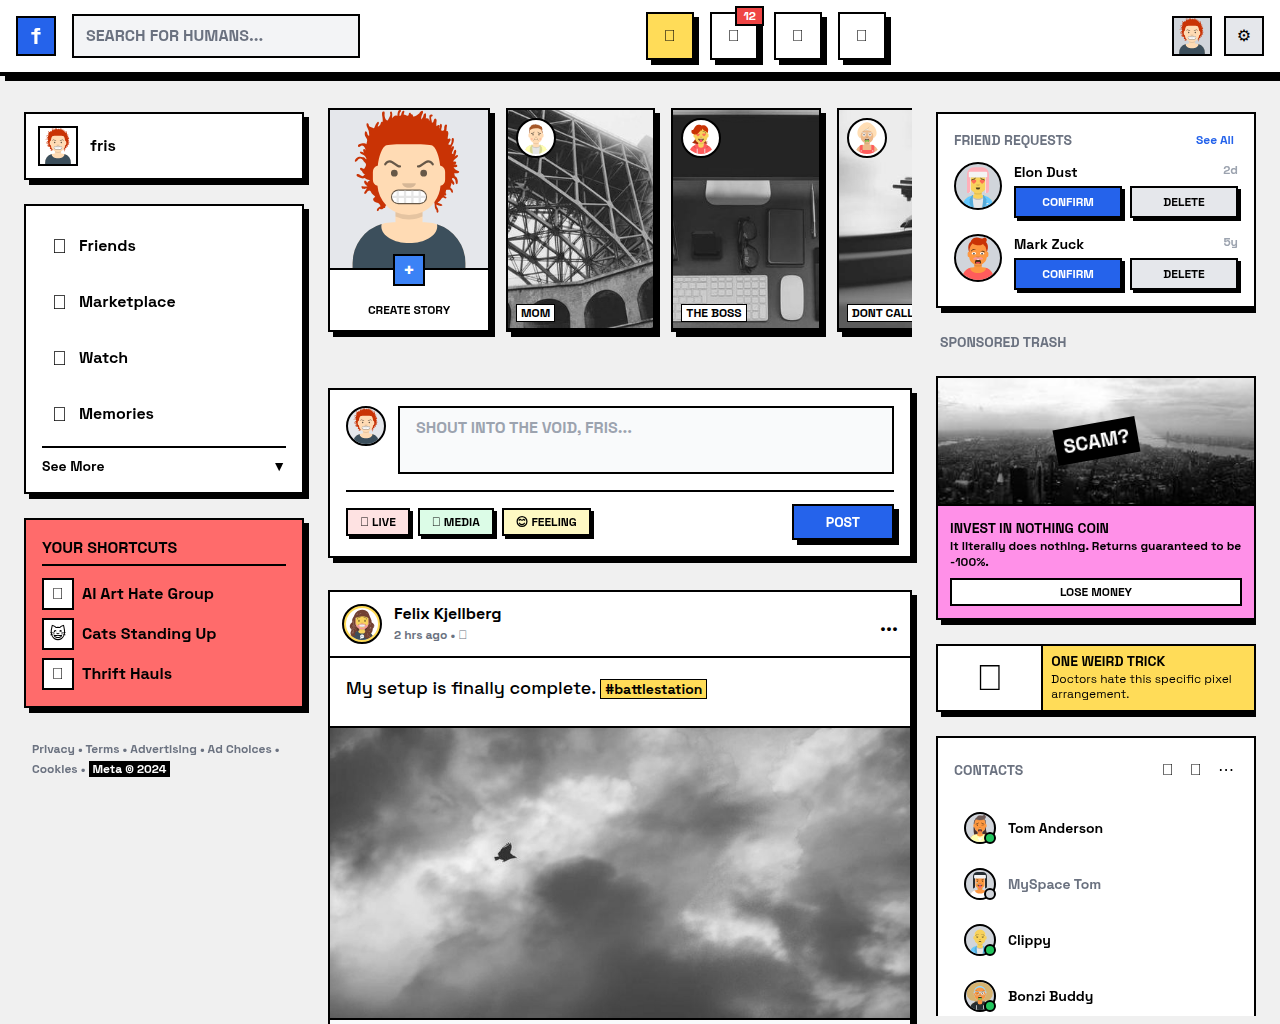The height and width of the screenshot is (1024, 1280).
Task: Click the Facebook logo icon
Action: [x=36, y=36]
